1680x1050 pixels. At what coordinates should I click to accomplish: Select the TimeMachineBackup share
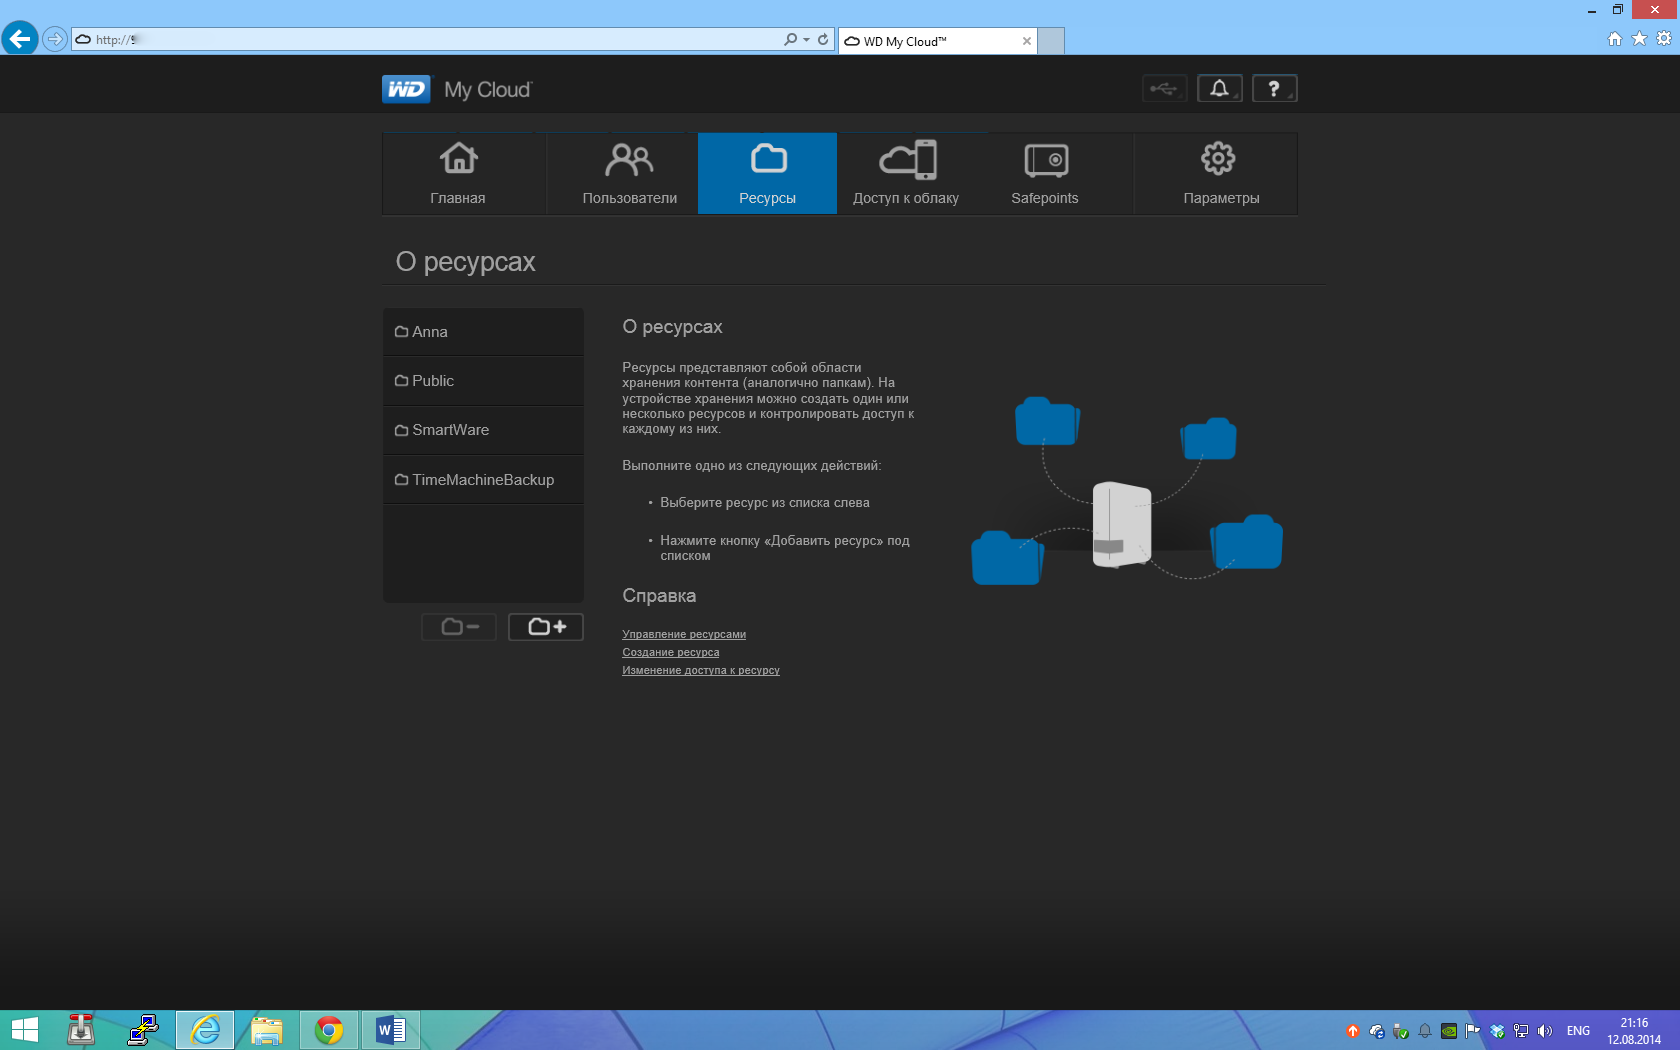coord(483,480)
